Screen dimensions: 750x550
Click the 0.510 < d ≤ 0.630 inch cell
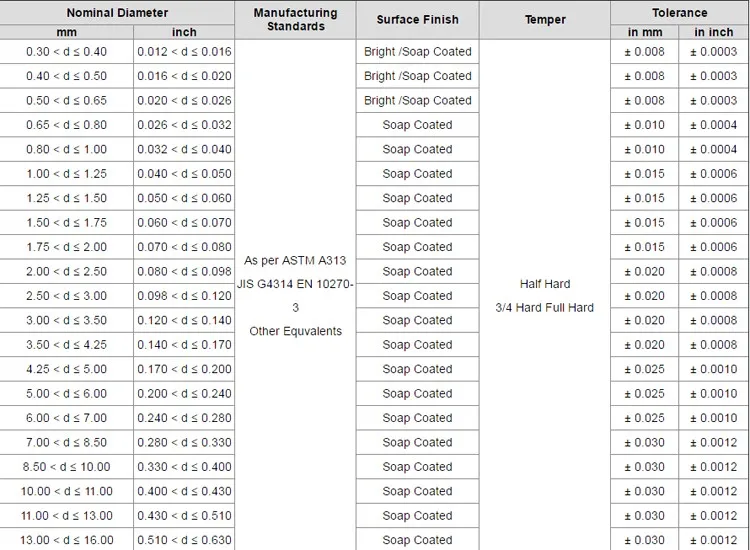[x=184, y=540]
